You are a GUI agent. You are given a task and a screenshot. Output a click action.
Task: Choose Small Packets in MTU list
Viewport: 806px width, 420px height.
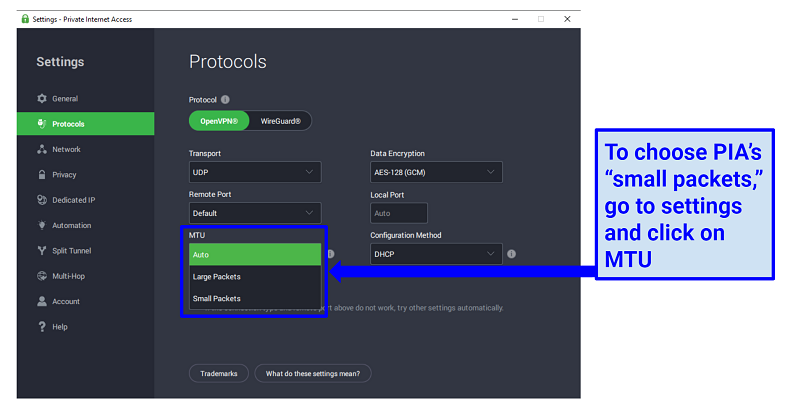coord(255,298)
